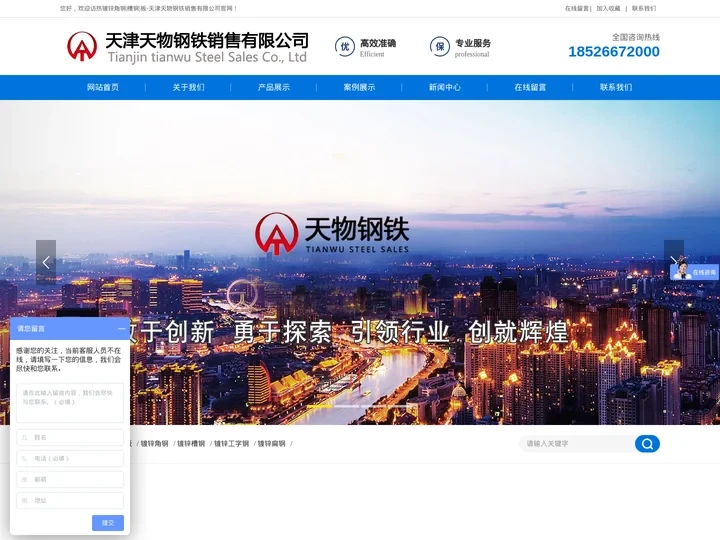The width and height of the screenshot is (720, 540).
Task: Submit the message form with 提交
Action: pyautogui.click(x=108, y=523)
